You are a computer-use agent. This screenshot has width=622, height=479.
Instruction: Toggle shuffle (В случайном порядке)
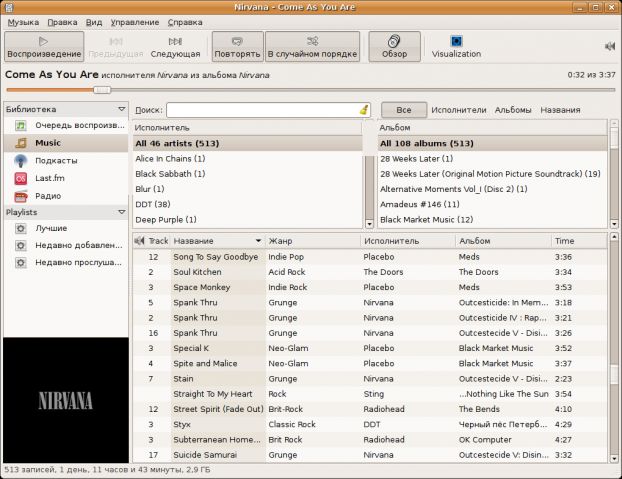312,46
